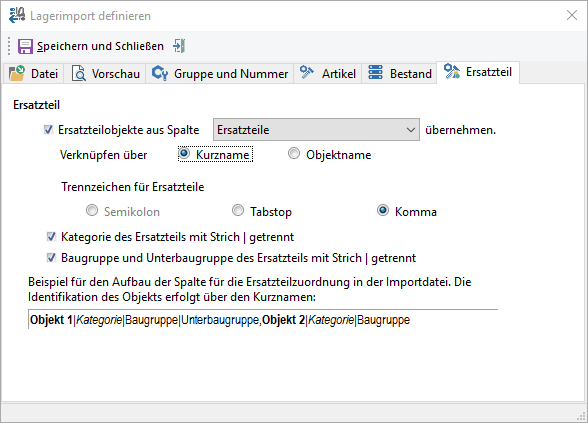Click Speichern und Schließen button
The height and width of the screenshot is (423, 588).
91,46
